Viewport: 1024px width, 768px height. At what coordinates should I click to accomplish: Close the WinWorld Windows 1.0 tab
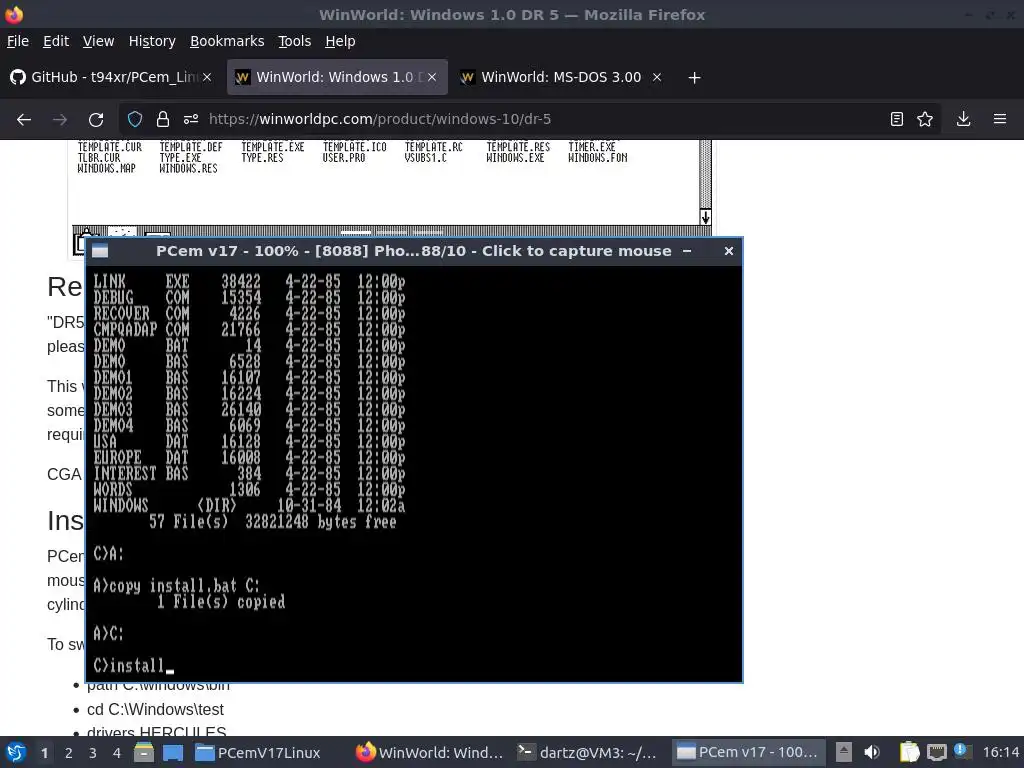[432, 77]
